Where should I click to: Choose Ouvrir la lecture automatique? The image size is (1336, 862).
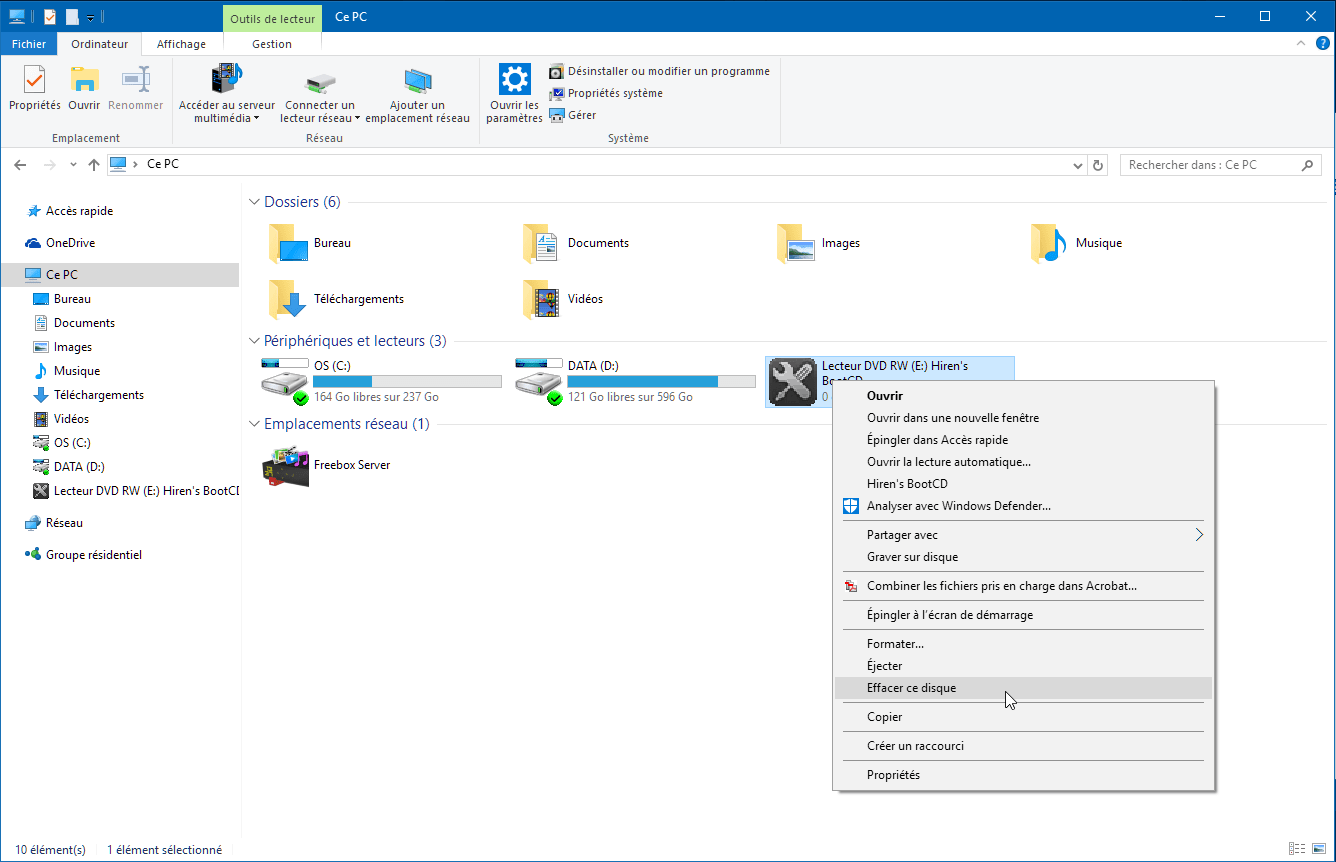click(x=1023, y=462)
